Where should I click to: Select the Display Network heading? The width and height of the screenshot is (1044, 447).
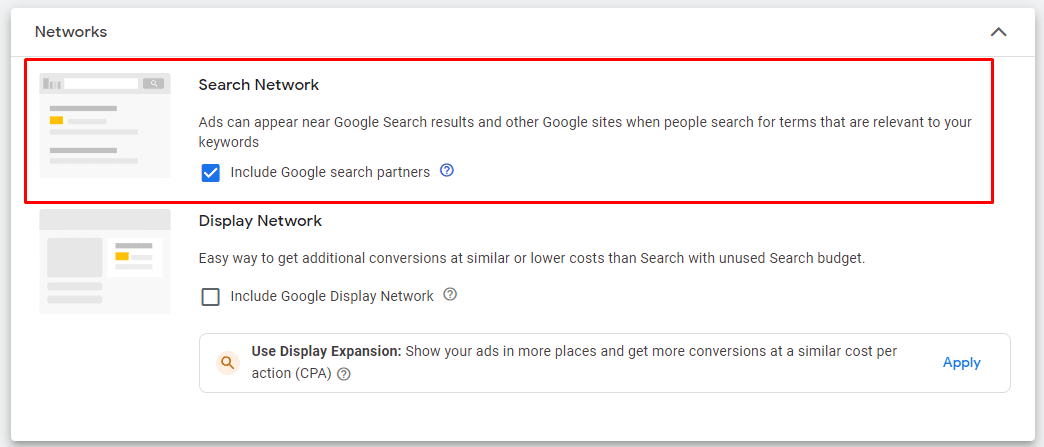coord(260,221)
